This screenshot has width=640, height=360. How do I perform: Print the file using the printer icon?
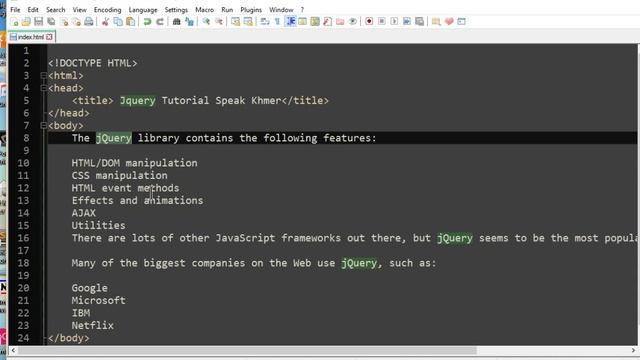coord(89,22)
